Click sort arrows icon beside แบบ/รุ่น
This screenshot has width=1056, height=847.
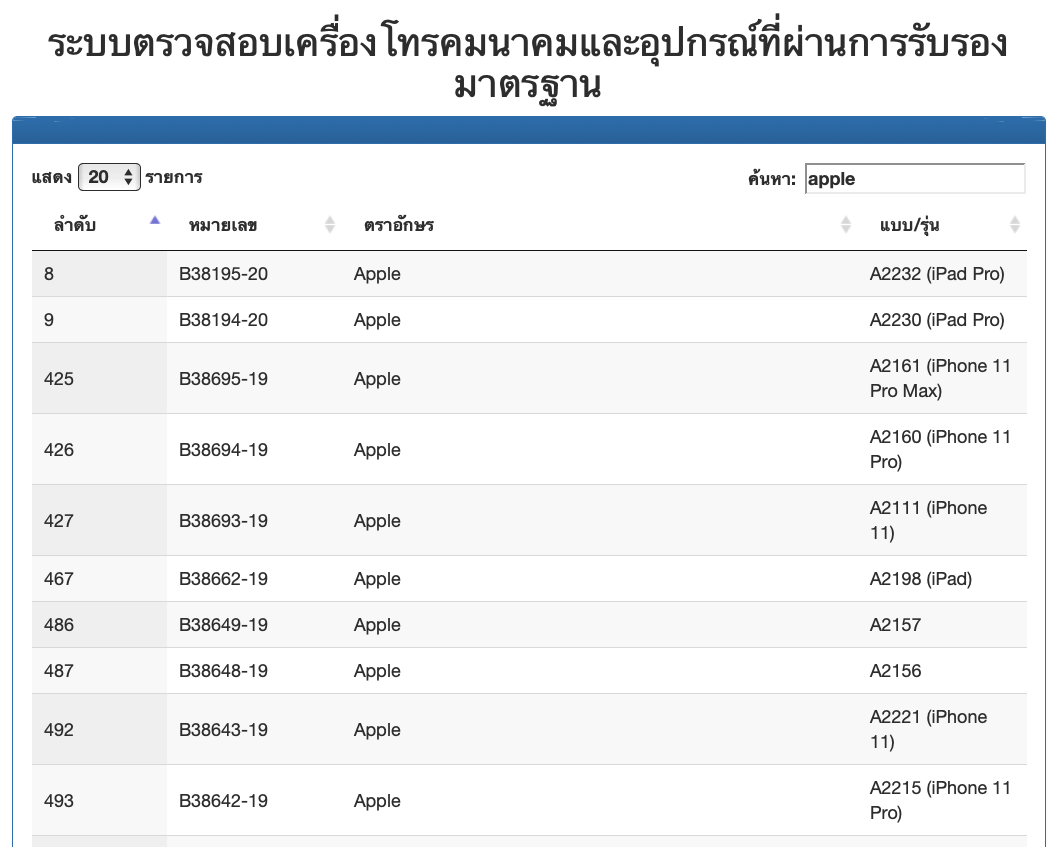(x=1015, y=225)
